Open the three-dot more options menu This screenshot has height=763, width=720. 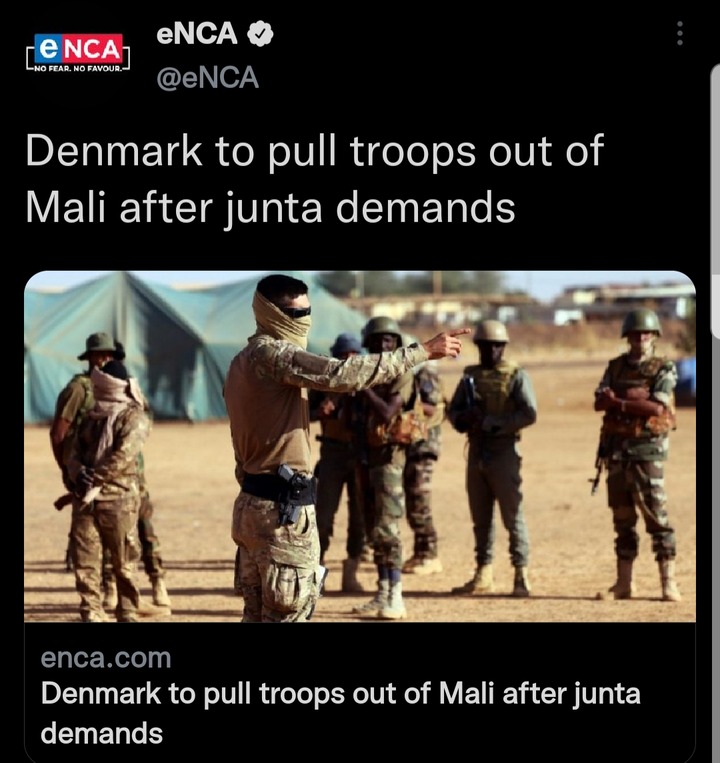click(x=680, y=34)
